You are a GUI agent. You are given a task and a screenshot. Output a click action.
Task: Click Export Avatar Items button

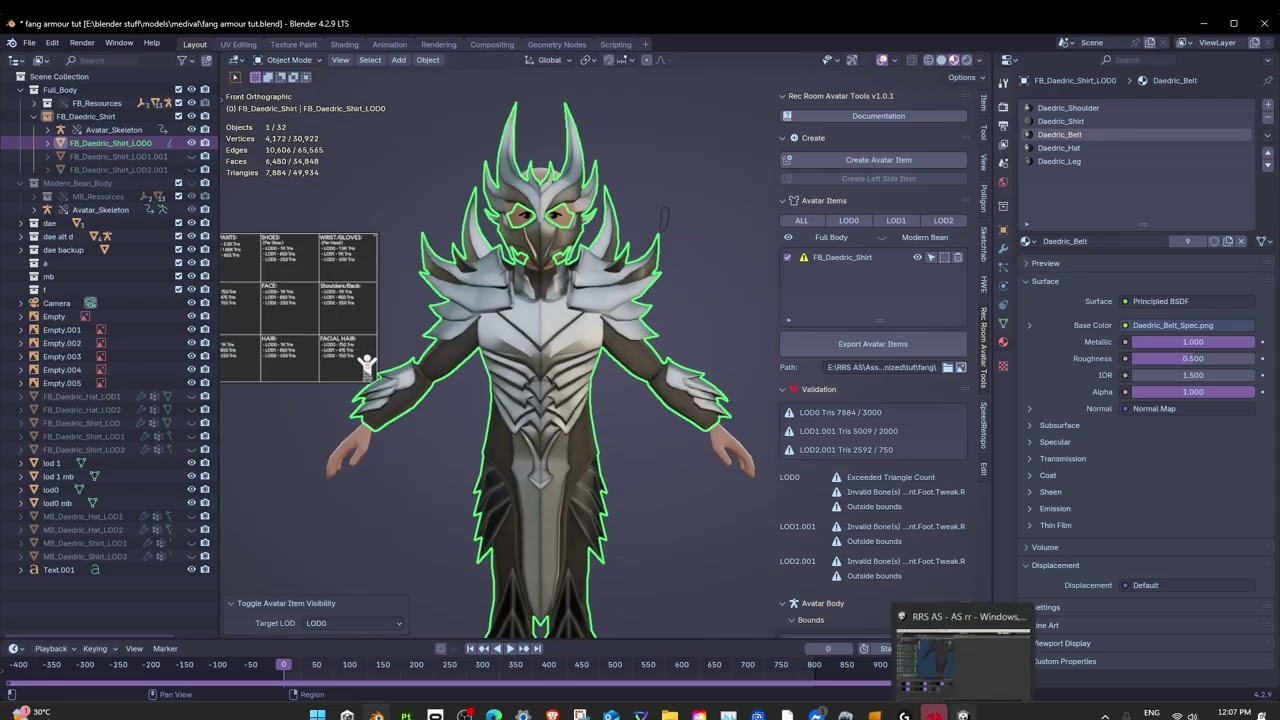[874, 344]
